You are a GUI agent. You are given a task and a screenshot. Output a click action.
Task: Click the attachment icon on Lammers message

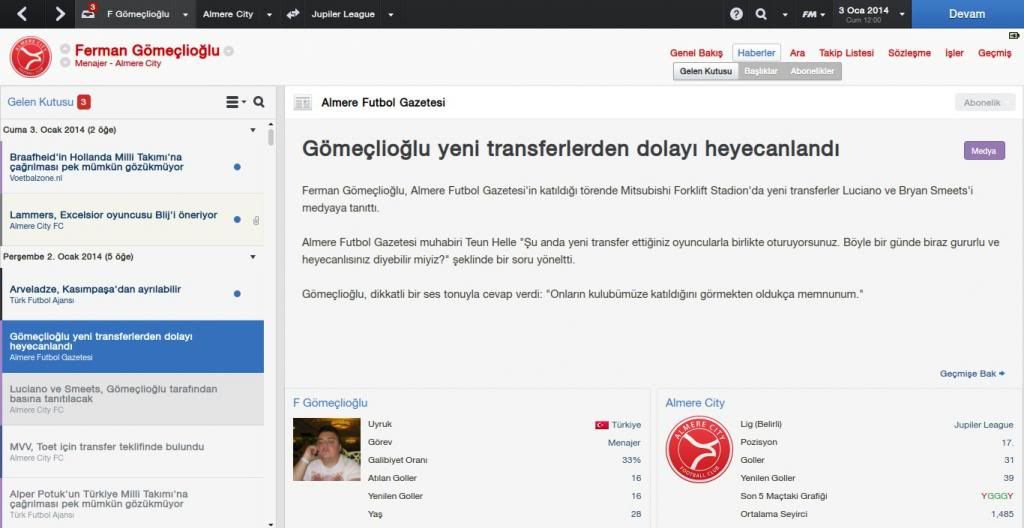coord(256,220)
